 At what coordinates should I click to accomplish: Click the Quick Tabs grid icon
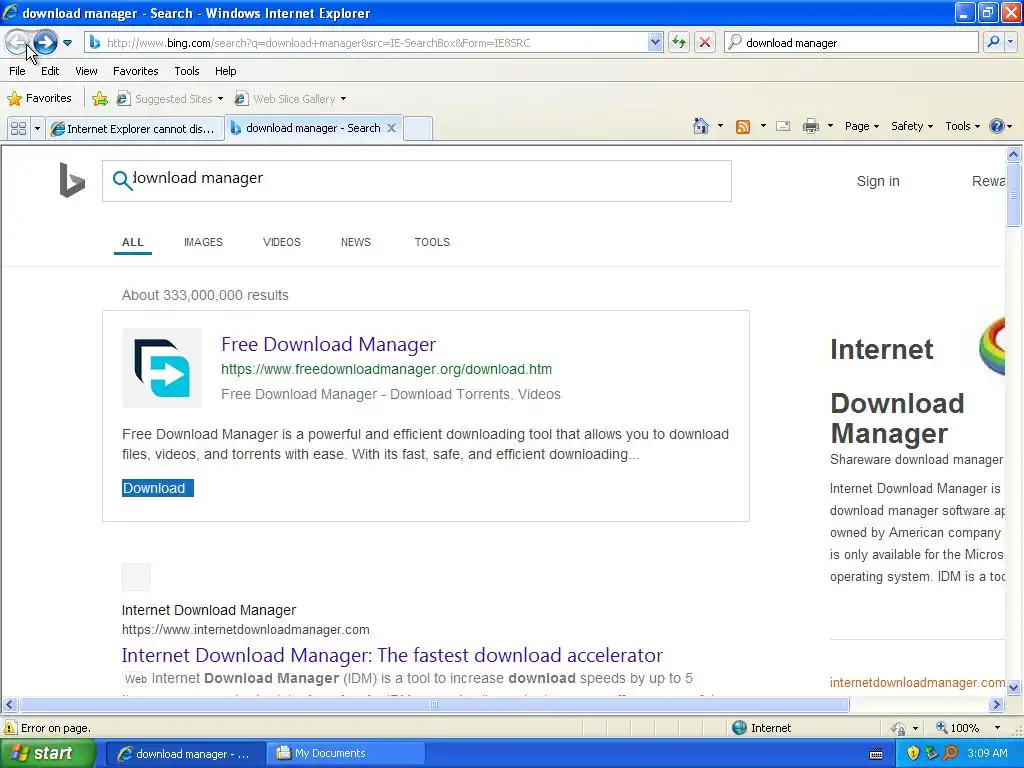click(x=18, y=129)
